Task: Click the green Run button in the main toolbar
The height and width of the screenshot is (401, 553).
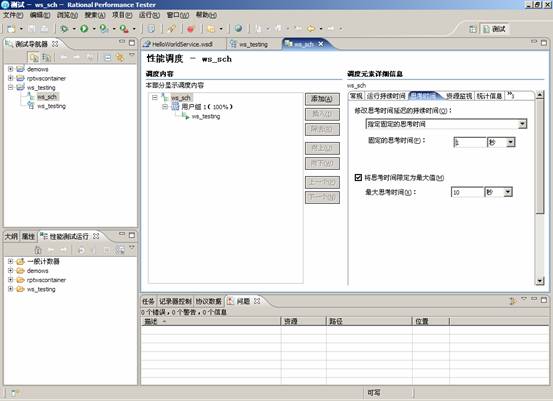Action: [84, 29]
